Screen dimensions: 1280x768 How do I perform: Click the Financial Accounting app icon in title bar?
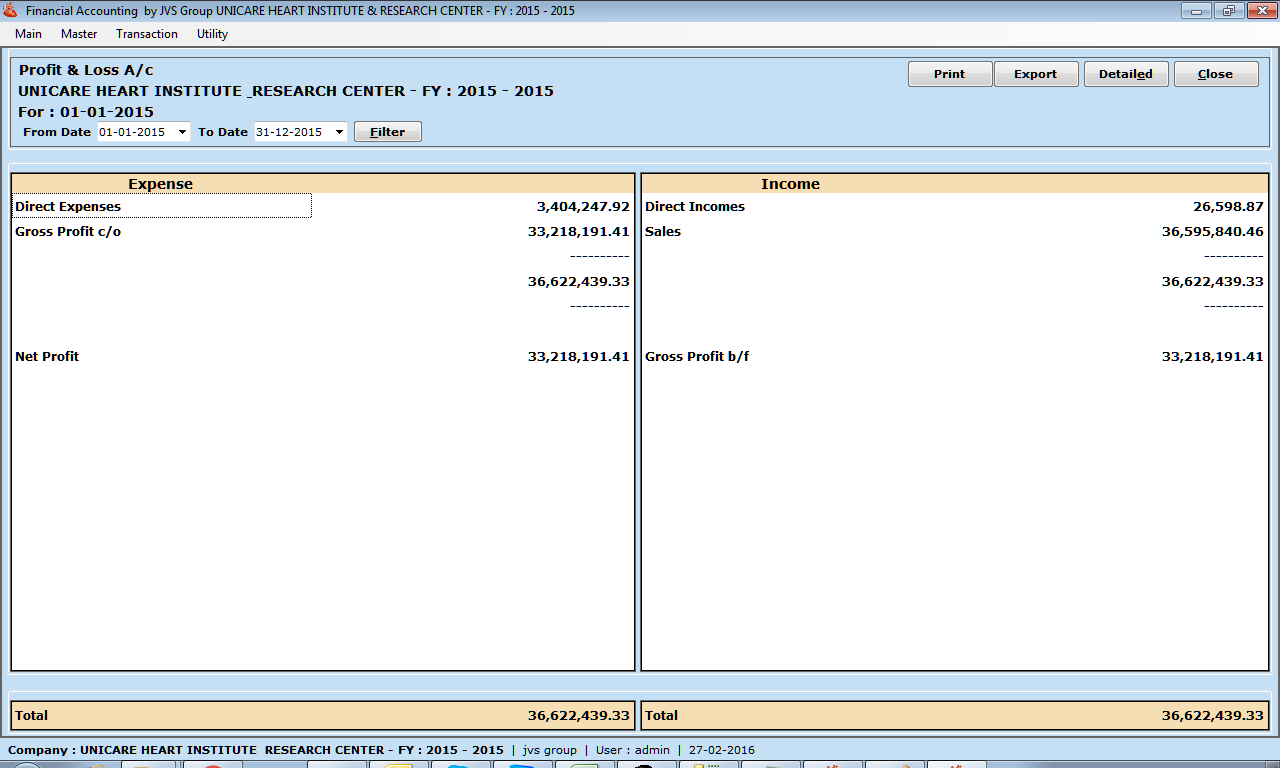pos(11,11)
